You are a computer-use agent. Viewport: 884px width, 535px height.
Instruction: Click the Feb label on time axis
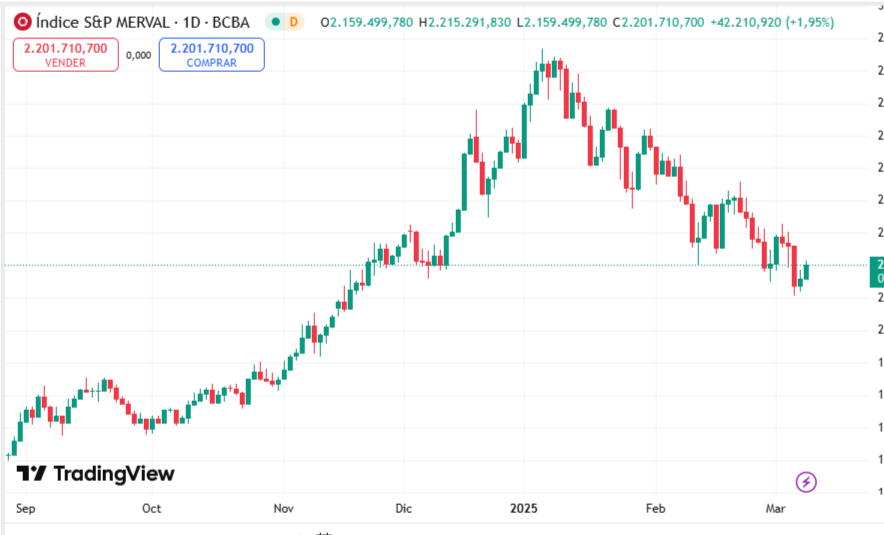point(656,509)
